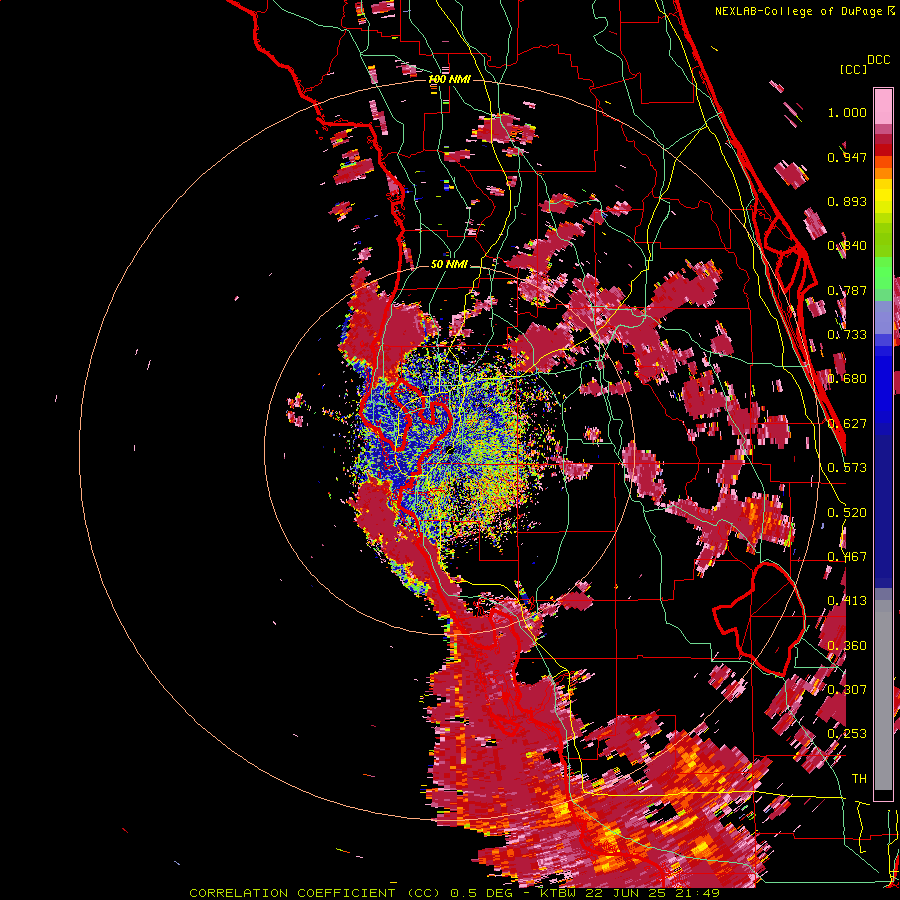Select the 0.733 scale value
The height and width of the screenshot is (900, 900).
coord(847,335)
